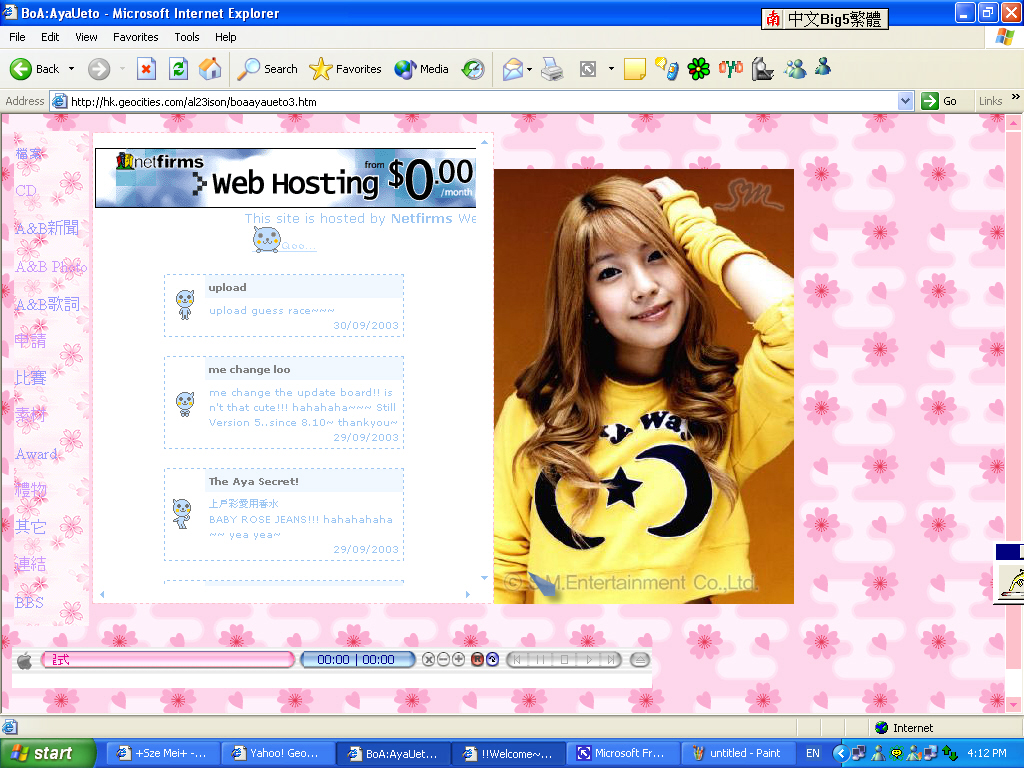Play the track in the music player
Screen dimensions: 1024x768
tap(588, 660)
